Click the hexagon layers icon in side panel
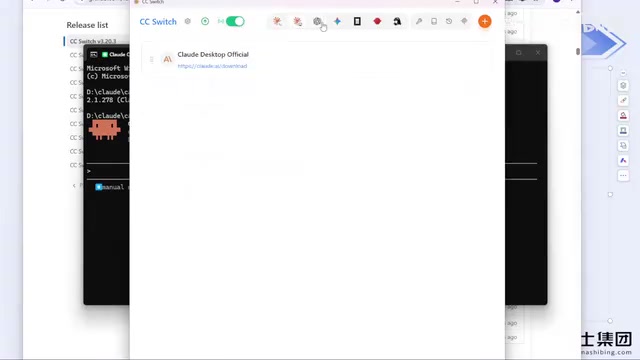The width and height of the screenshot is (640, 360). point(623,85)
